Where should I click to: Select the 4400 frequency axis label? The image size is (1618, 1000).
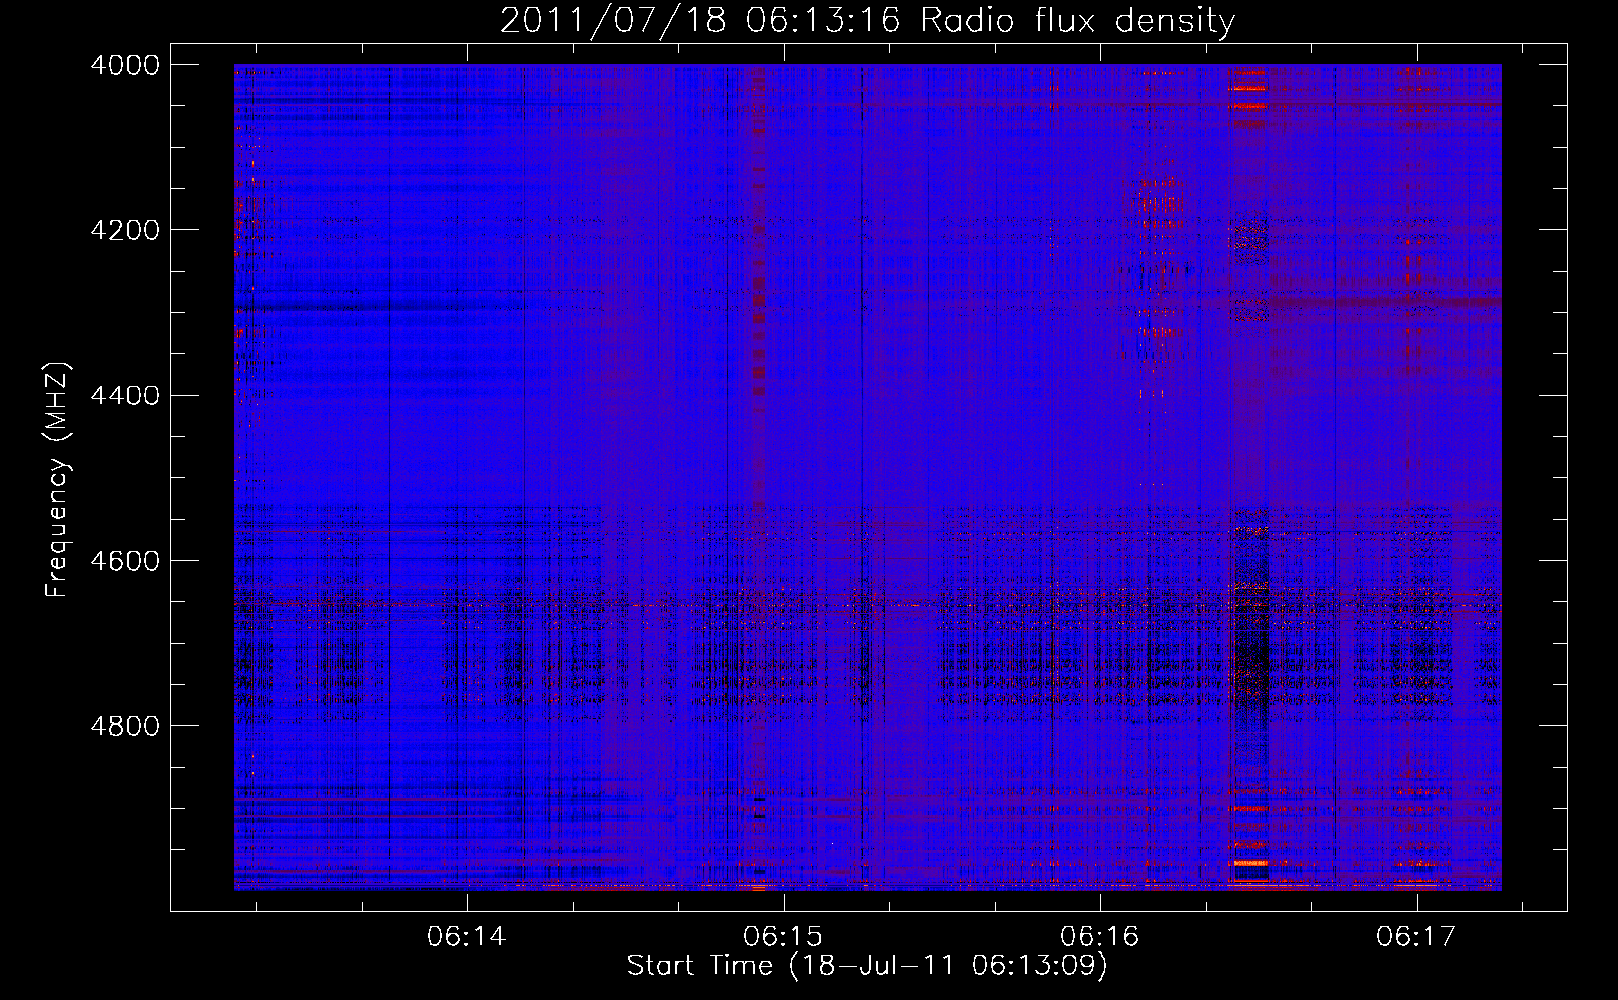coord(125,396)
